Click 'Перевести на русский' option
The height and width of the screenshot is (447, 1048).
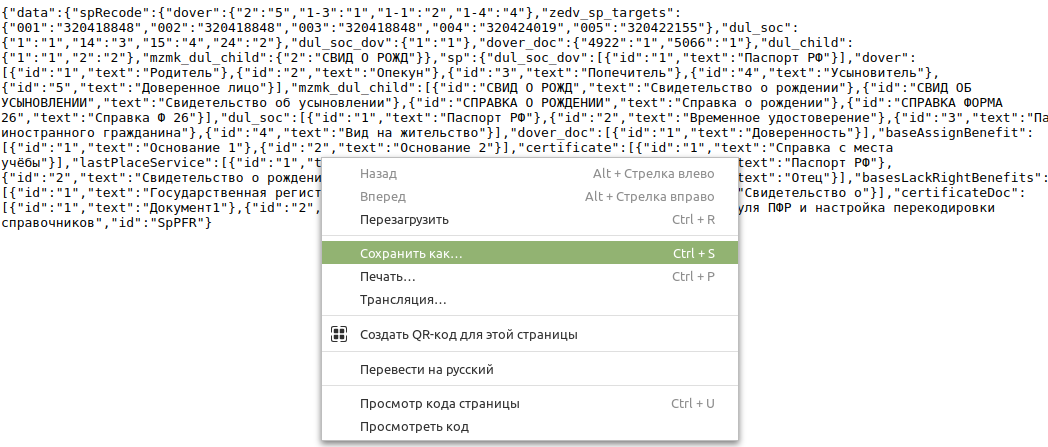[427, 369]
